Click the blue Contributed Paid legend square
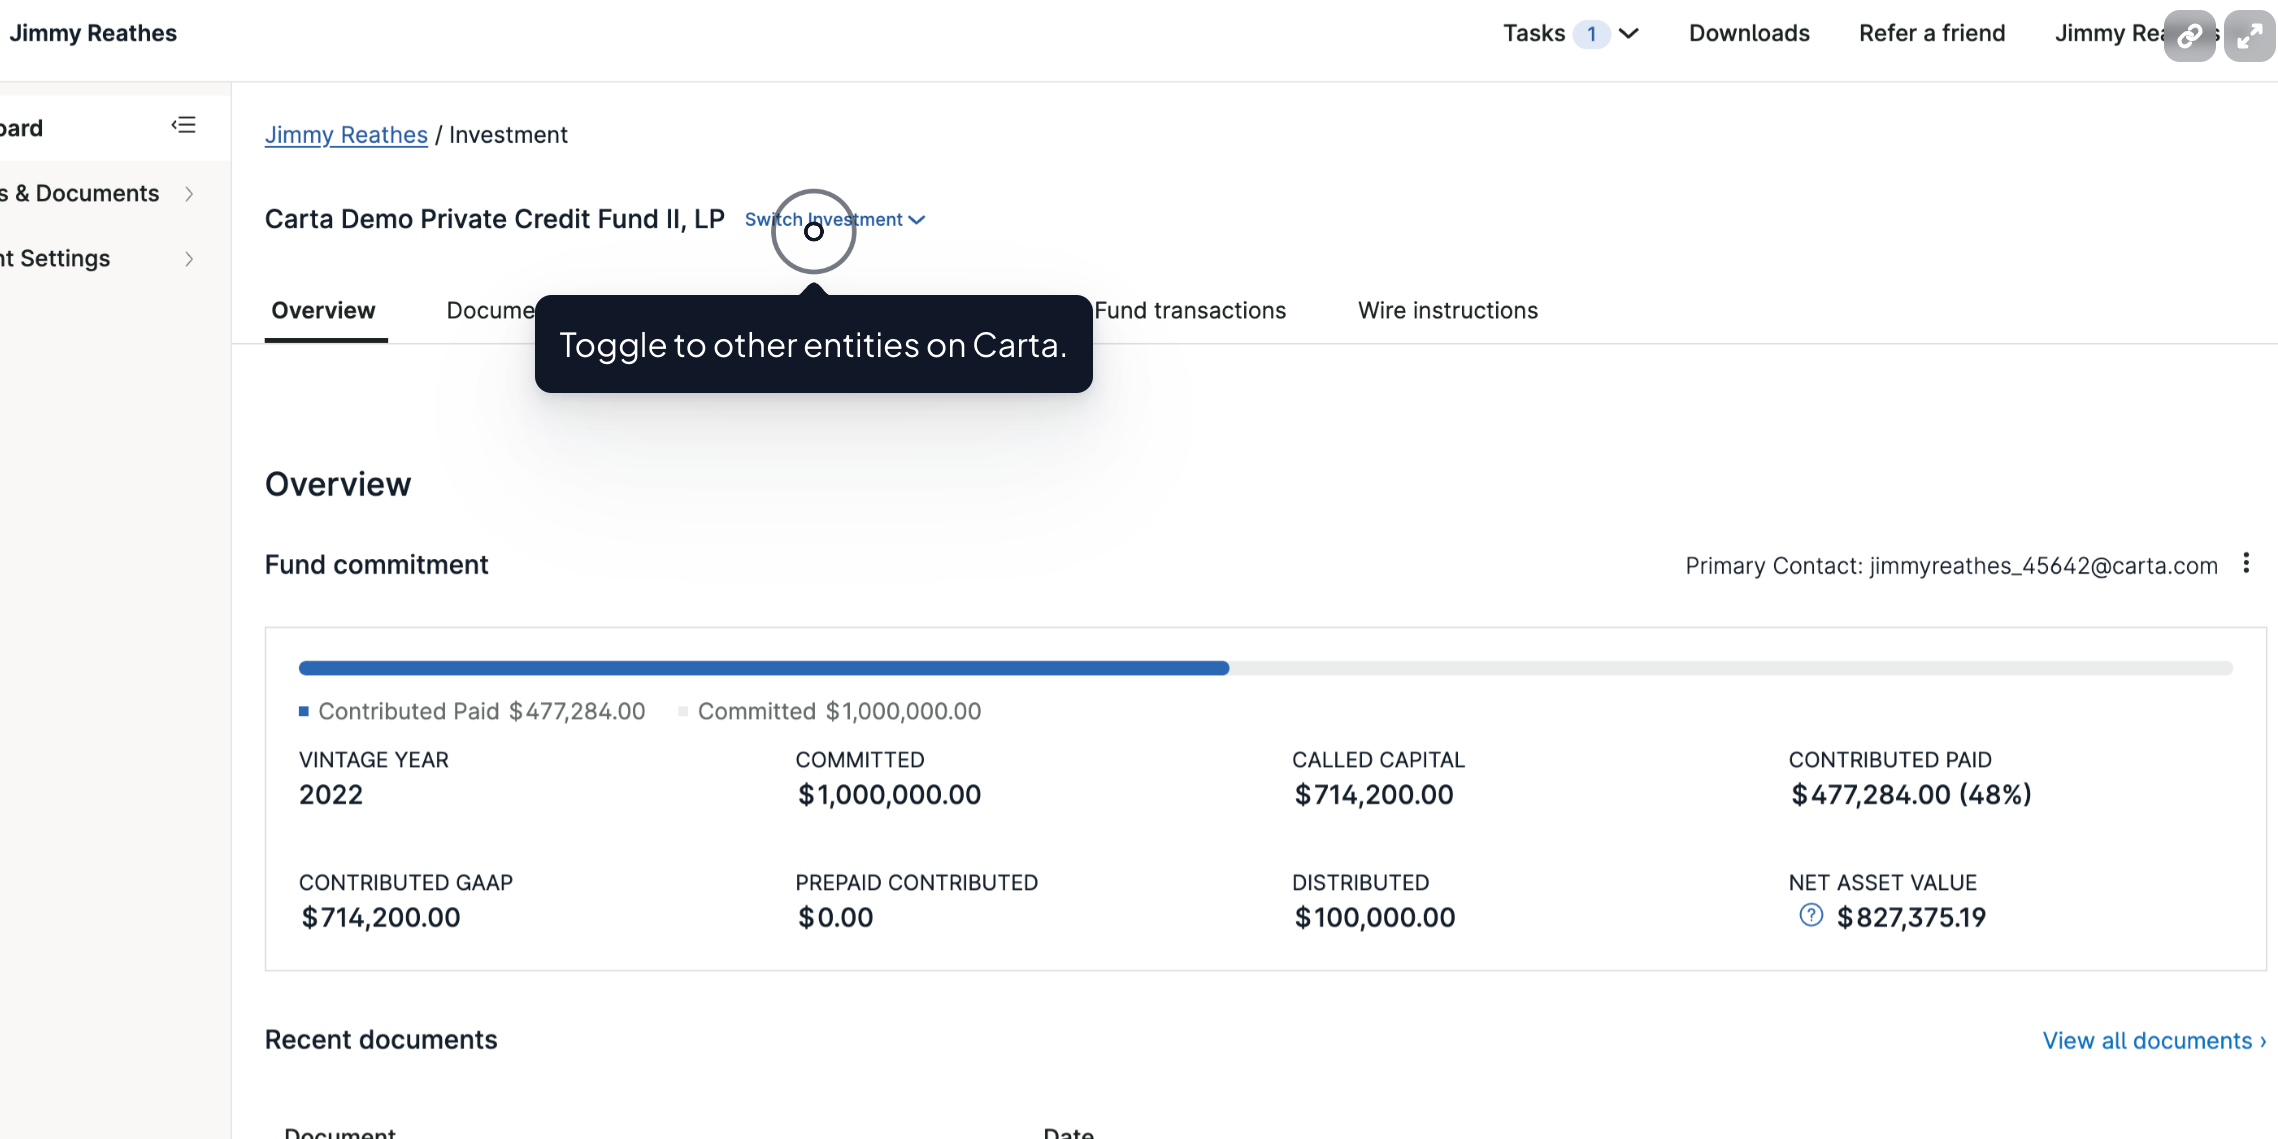 (304, 711)
